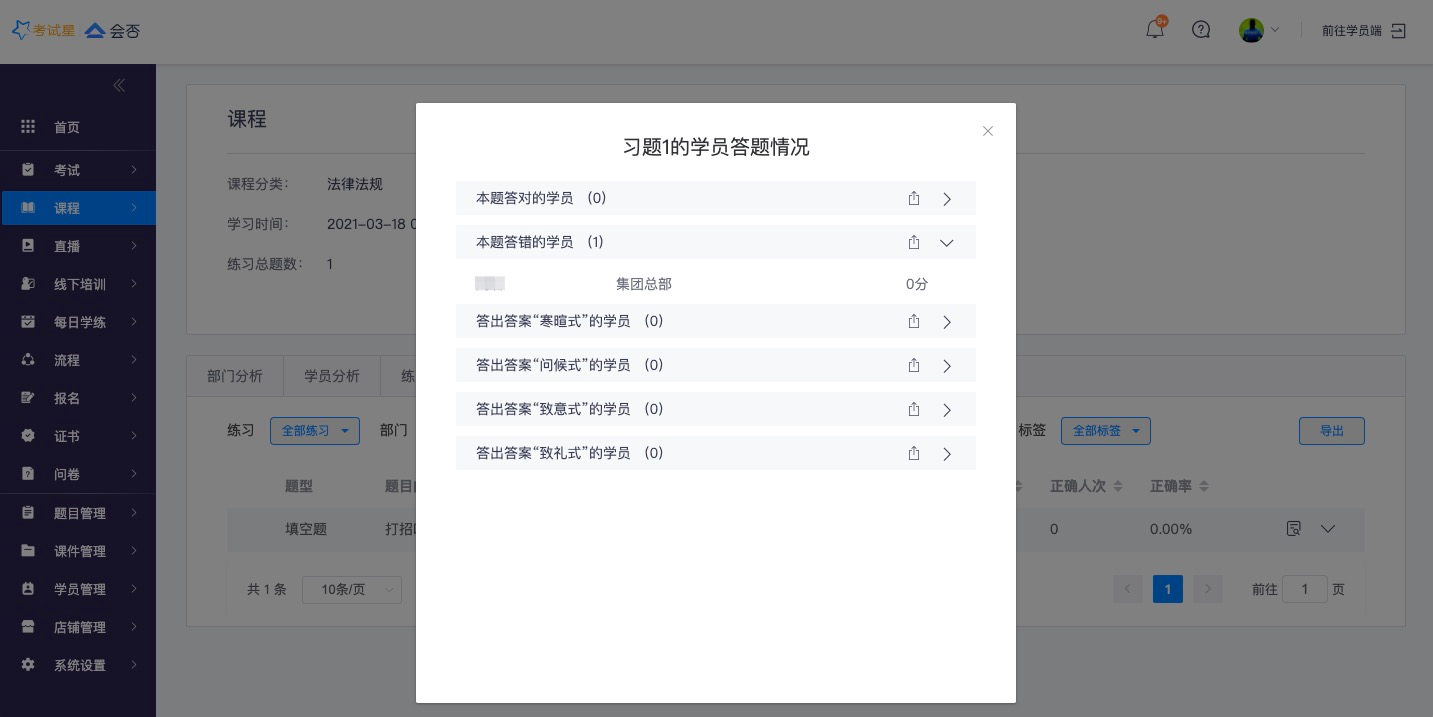Screen dimensions: 1433x717
Task: Expand the 致意式 answer students section
Action: (x=947, y=410)
